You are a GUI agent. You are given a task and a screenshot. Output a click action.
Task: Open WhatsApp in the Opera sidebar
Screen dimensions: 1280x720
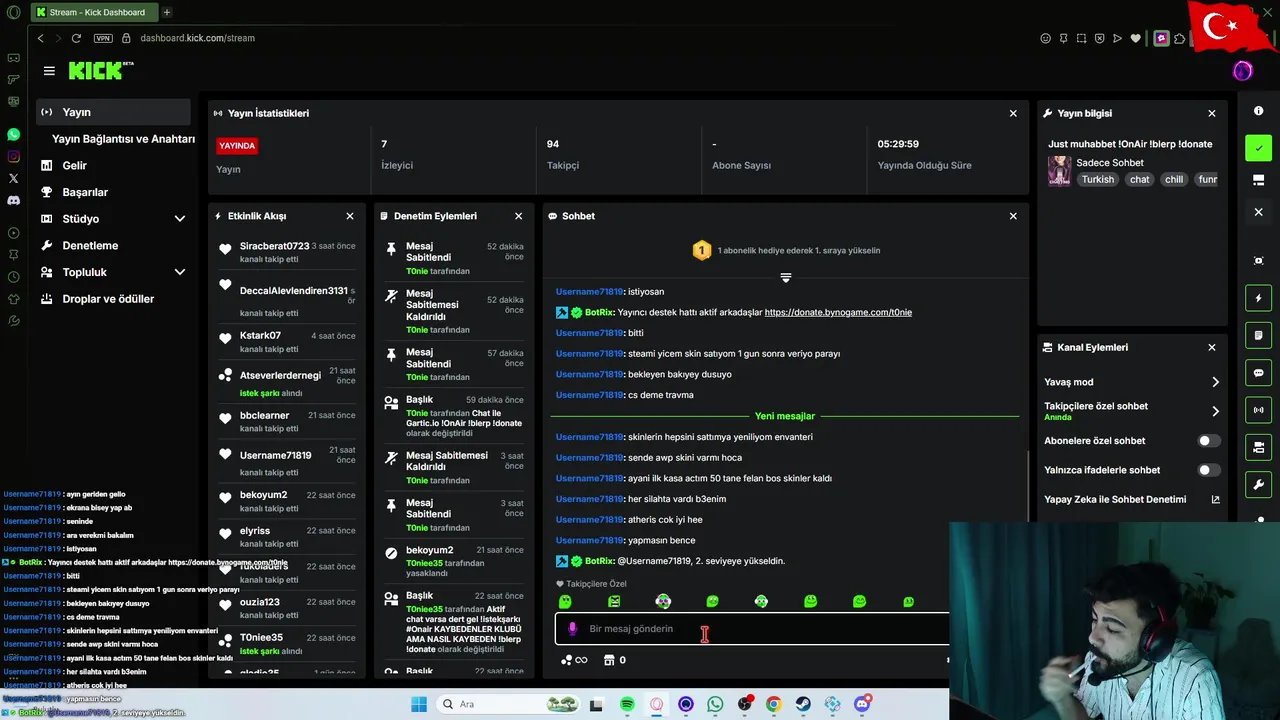[13, 134]
